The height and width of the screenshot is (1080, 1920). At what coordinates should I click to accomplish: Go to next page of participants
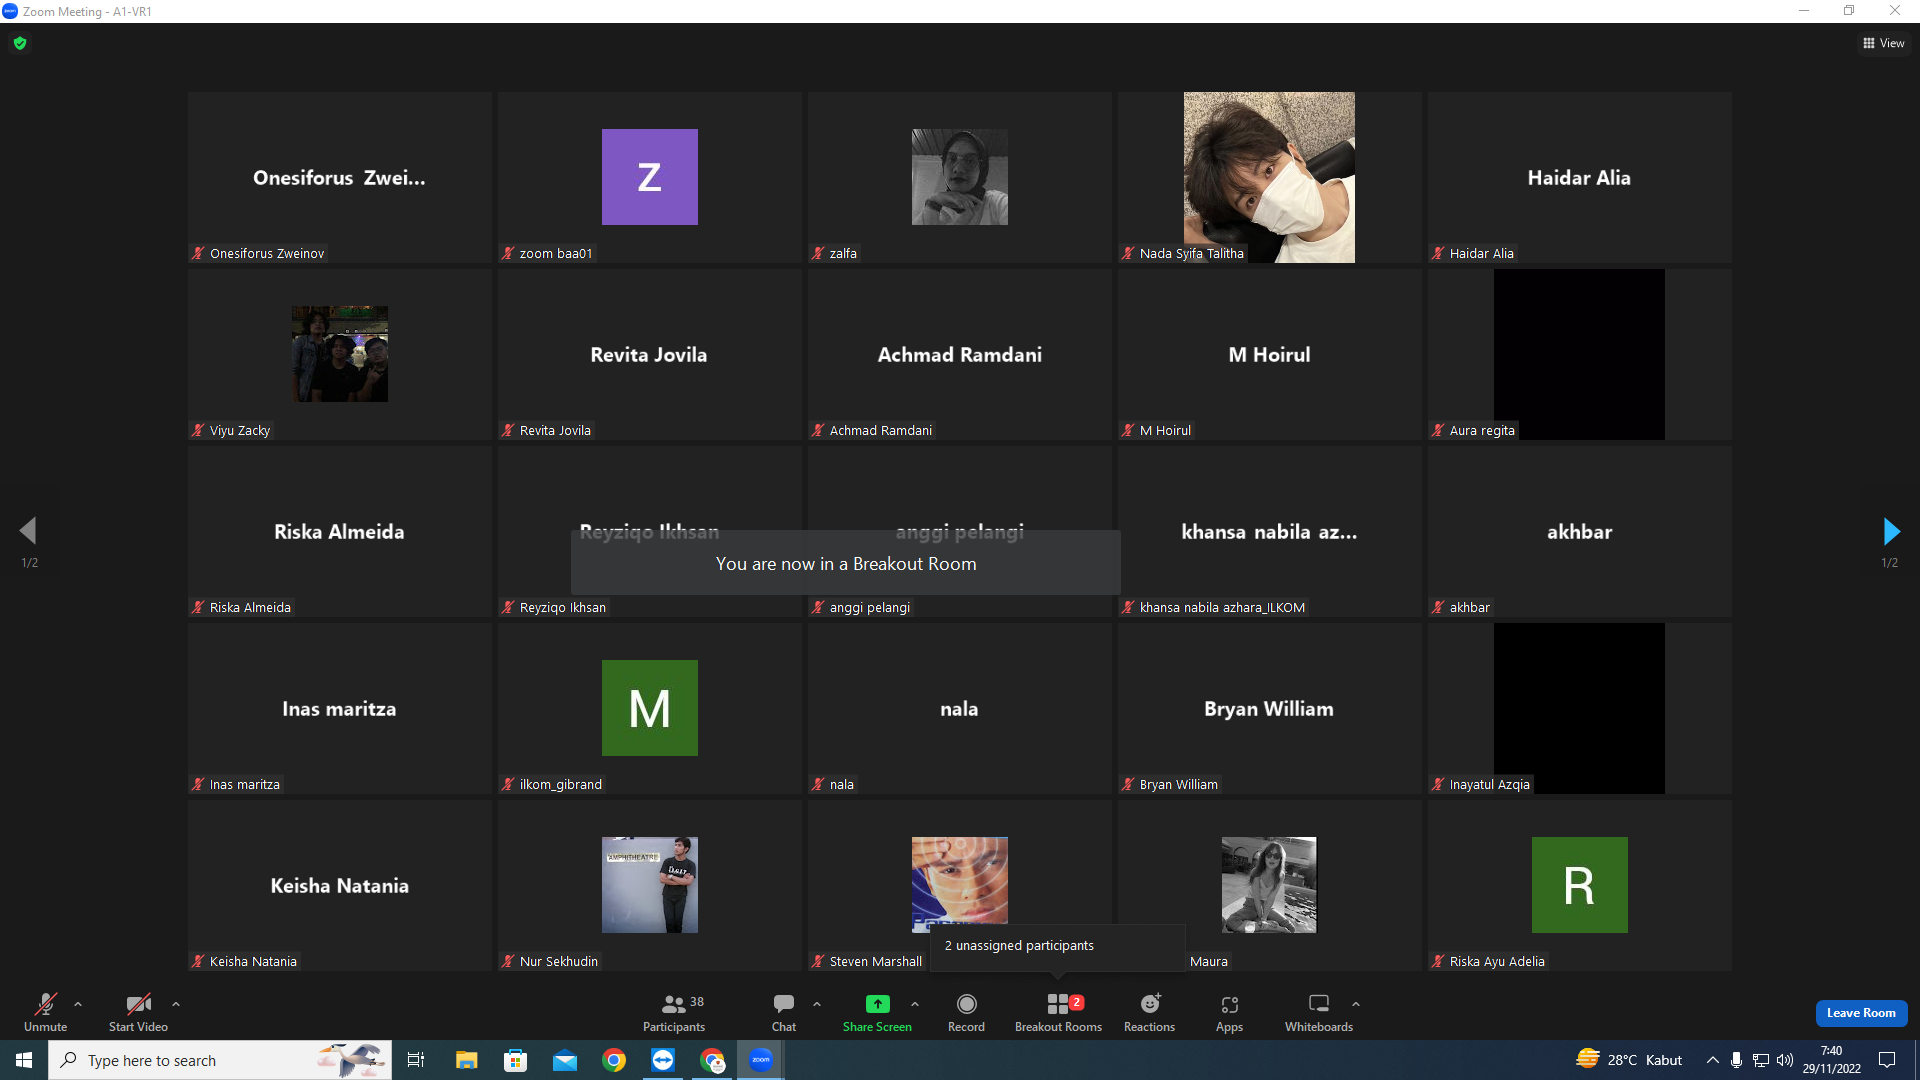click(1891, 531)
